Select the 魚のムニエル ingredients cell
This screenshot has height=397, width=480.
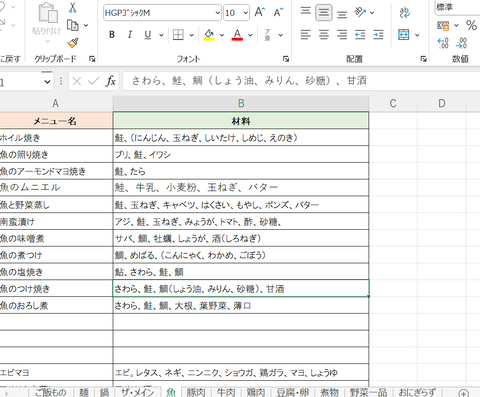coord(241,188)
